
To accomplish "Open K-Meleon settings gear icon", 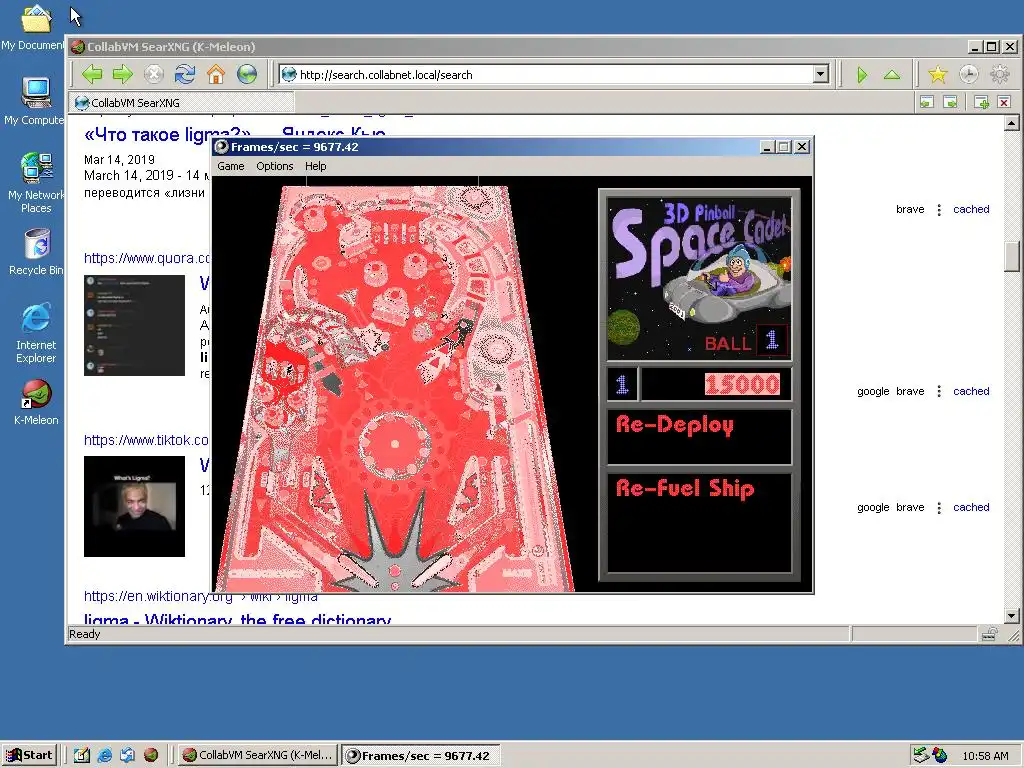I will point(1000,75).
